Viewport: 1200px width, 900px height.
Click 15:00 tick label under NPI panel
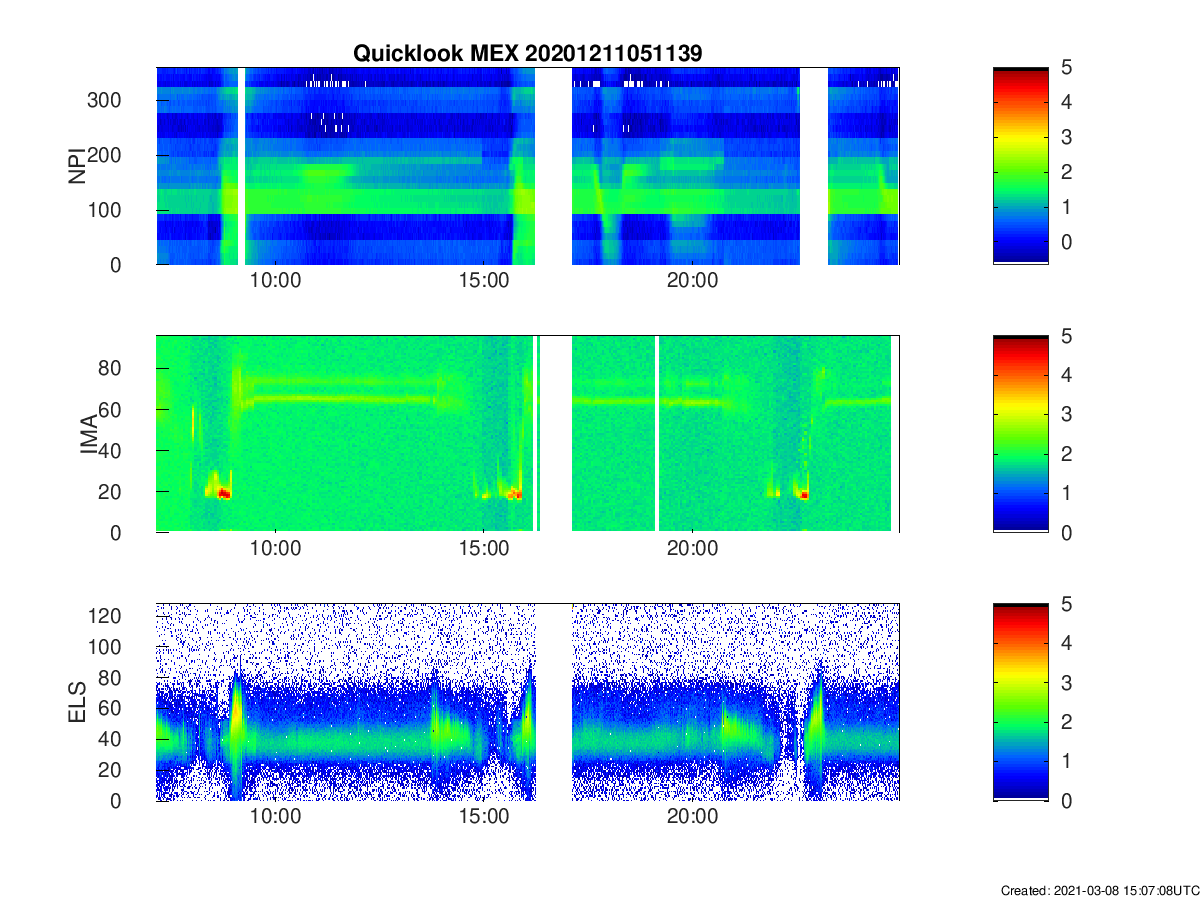click(483, 281)
